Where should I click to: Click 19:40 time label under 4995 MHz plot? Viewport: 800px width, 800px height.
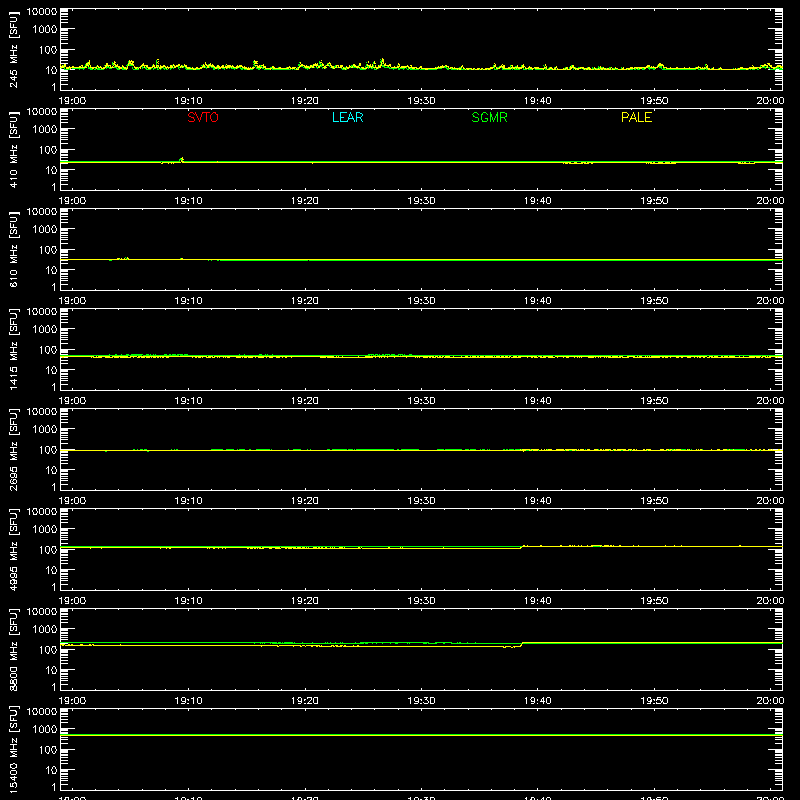[537, 601]
